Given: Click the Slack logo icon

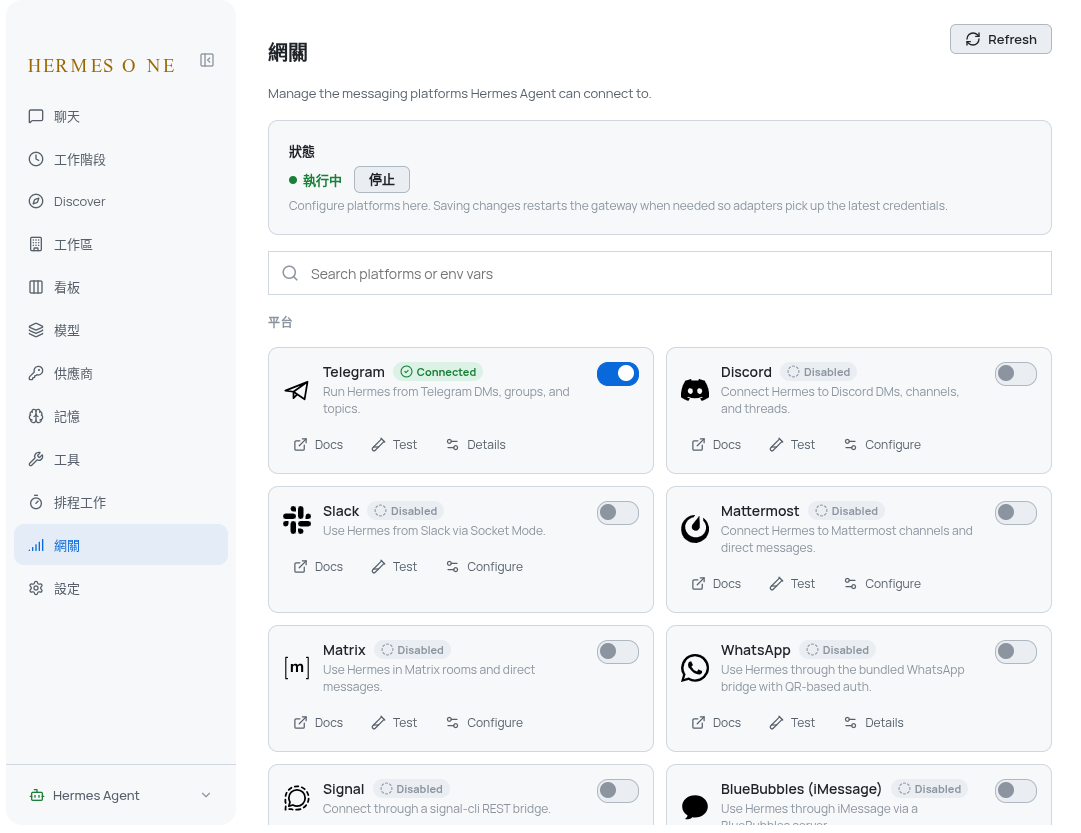Looking at the screenshot, I should point(296,520).
